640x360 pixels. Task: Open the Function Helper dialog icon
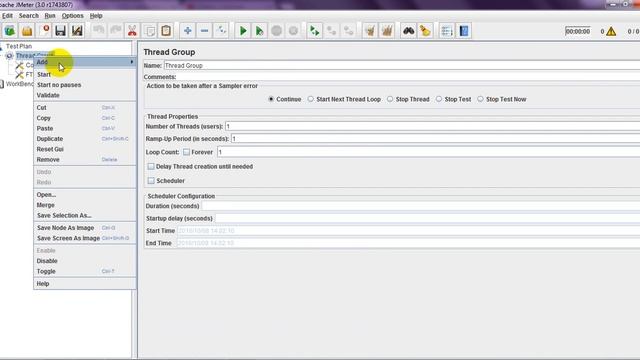(x=447, y=31)
